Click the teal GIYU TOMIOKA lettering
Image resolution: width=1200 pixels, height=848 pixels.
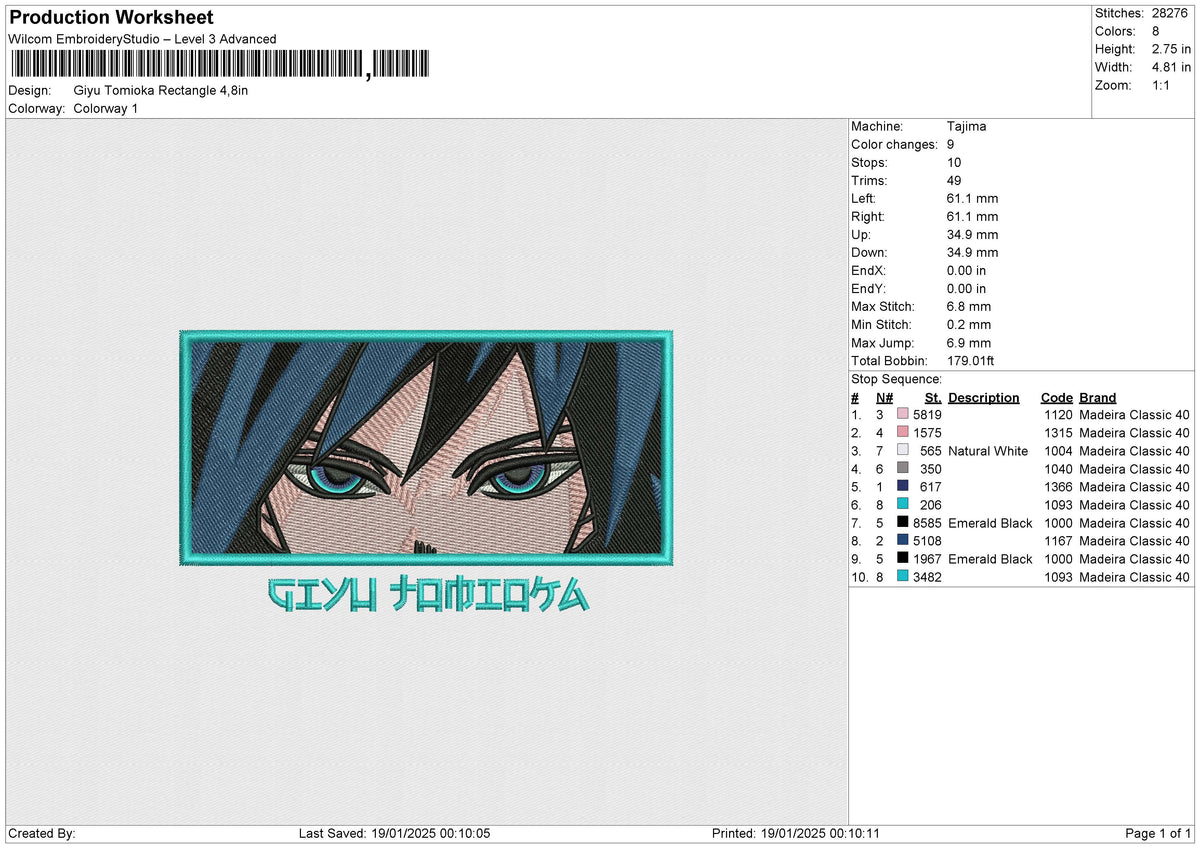pyautogui.click(x=429, y=596)
